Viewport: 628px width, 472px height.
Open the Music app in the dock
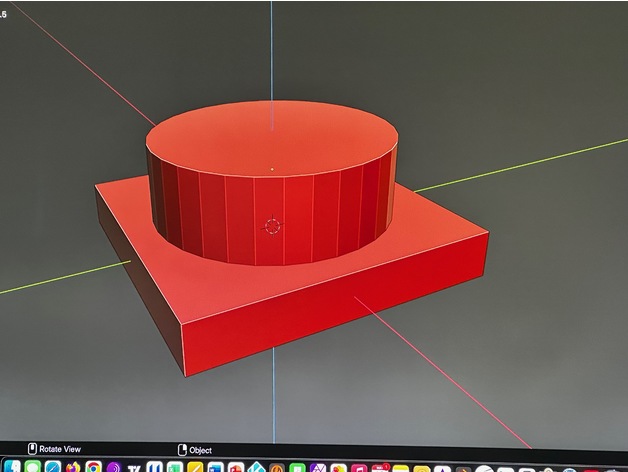359,467
